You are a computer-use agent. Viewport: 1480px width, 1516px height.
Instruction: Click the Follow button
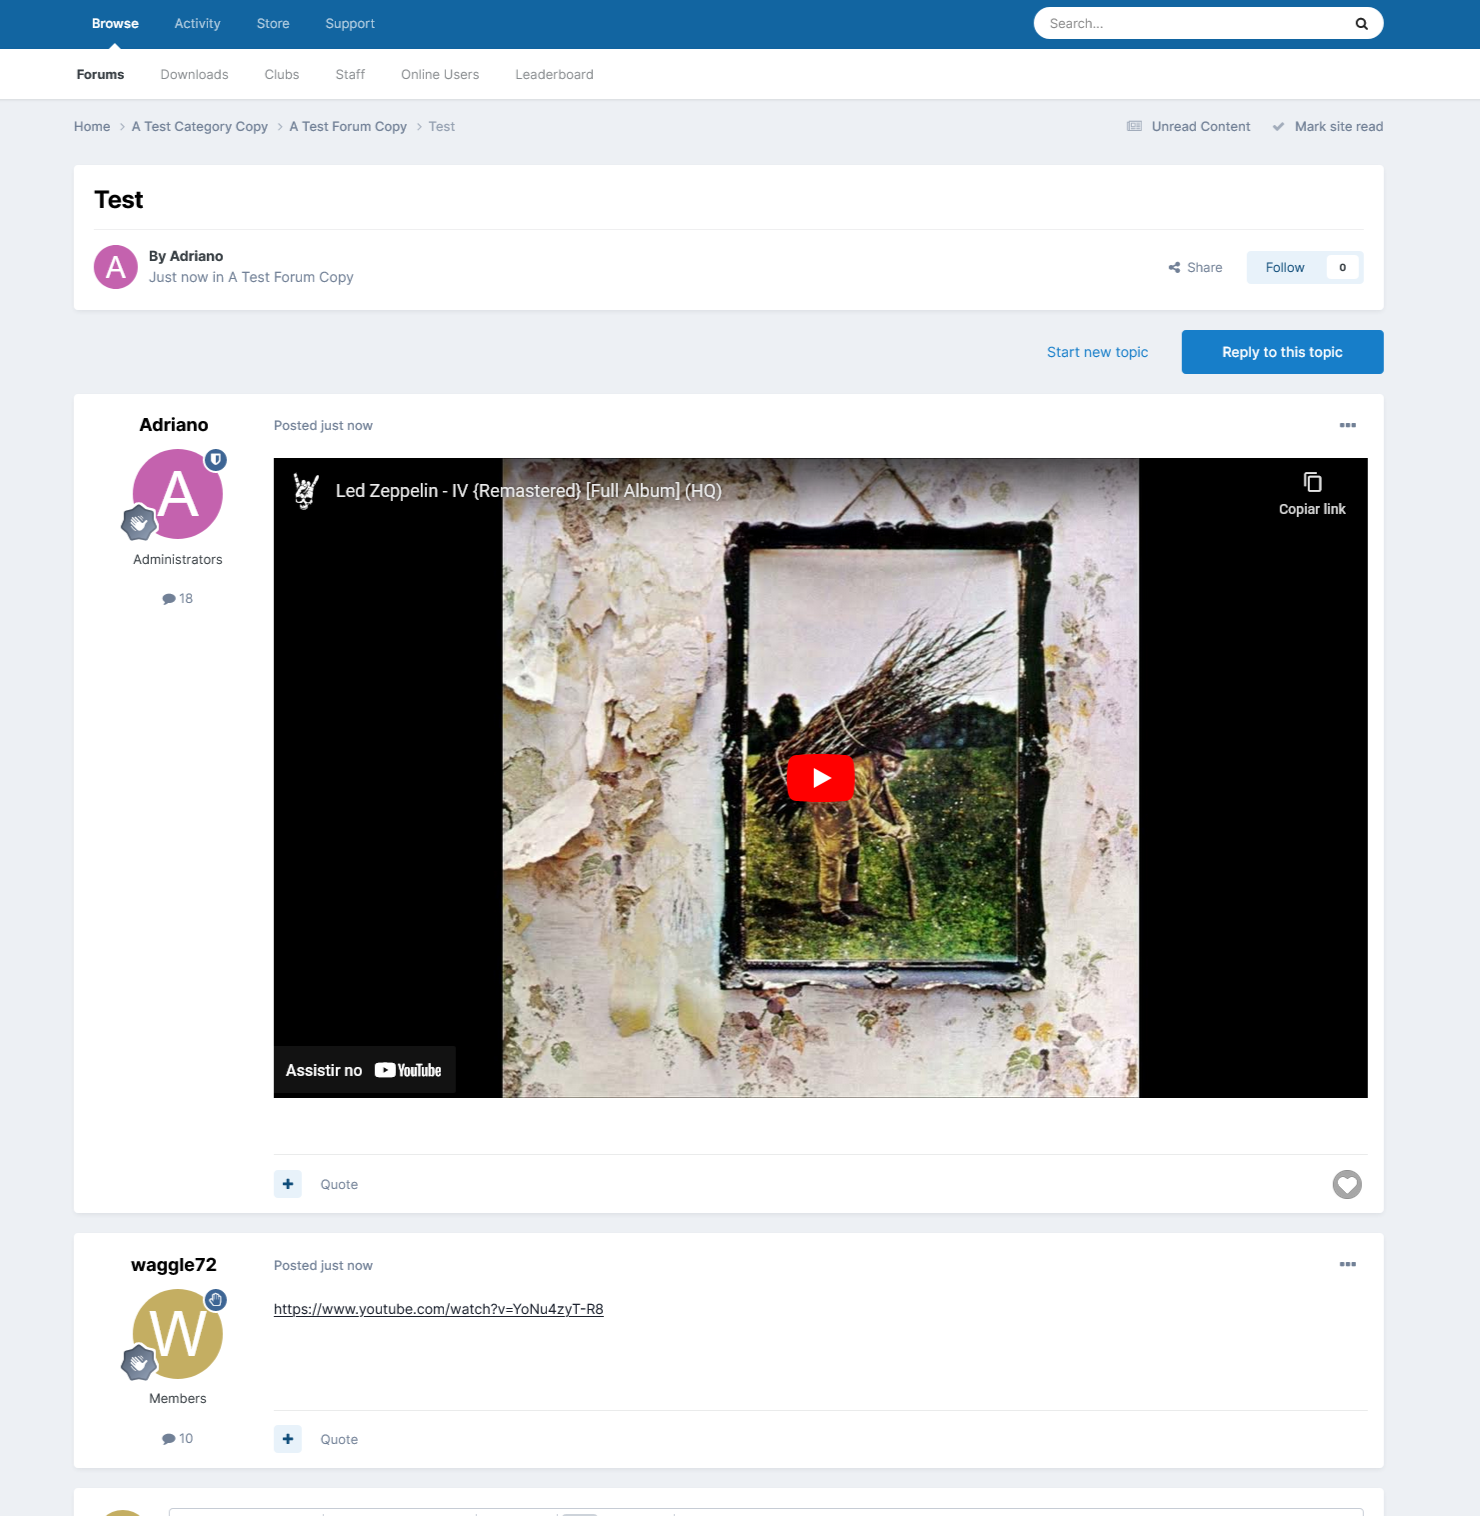pos(1285,268)
